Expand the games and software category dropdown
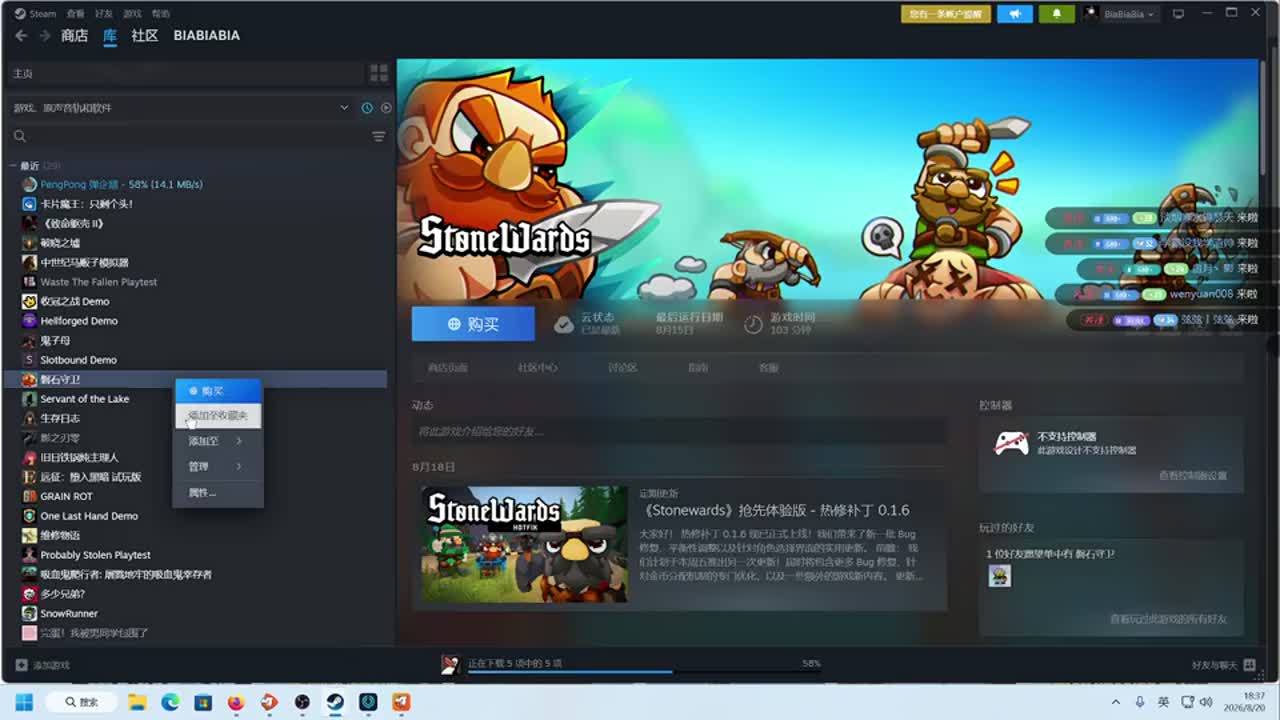The image size is (1280, 720). [x=344, y=108]
